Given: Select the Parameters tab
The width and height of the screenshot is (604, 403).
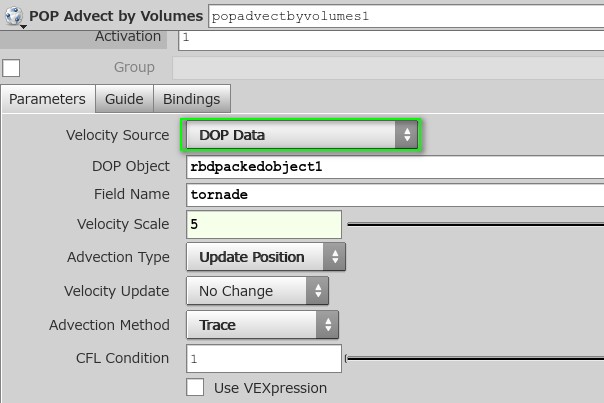Looking at the screenshot, I should tap(47, 99).
